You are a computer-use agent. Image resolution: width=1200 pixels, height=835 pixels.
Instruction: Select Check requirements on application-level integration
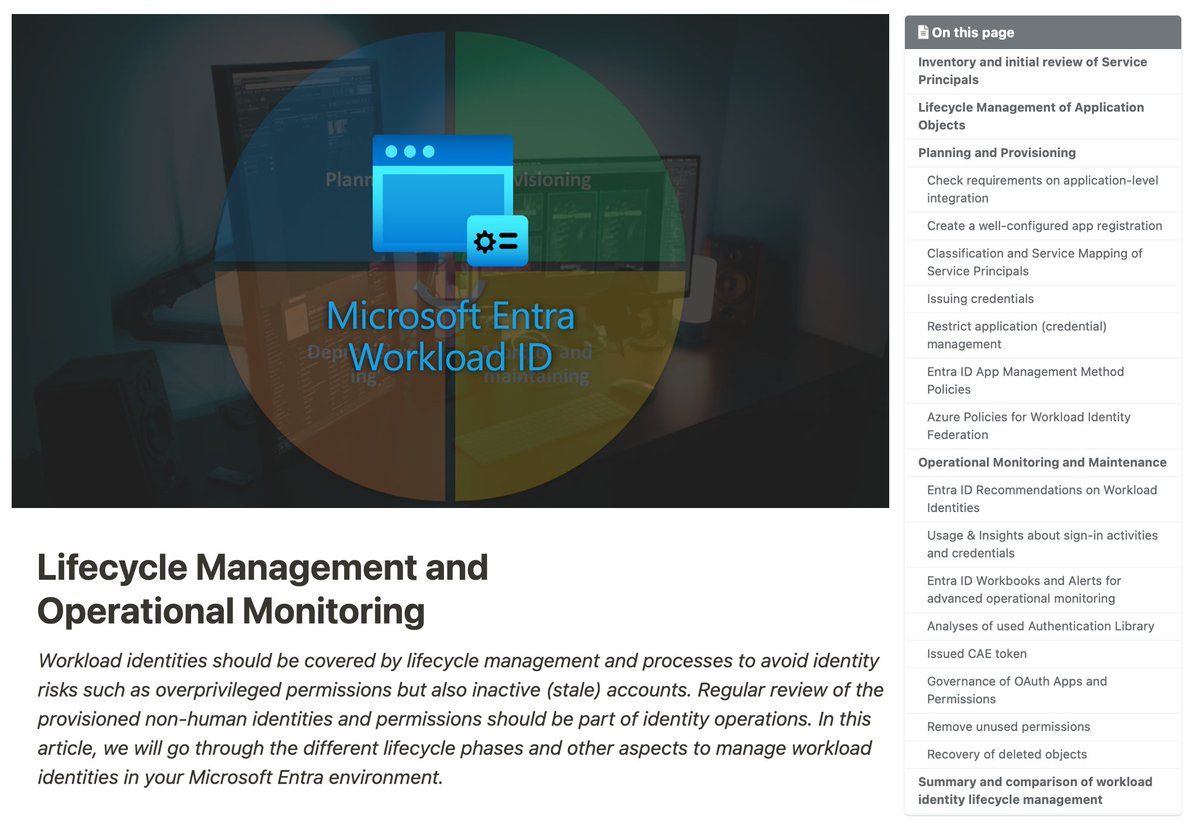(x=1043, y=189)
